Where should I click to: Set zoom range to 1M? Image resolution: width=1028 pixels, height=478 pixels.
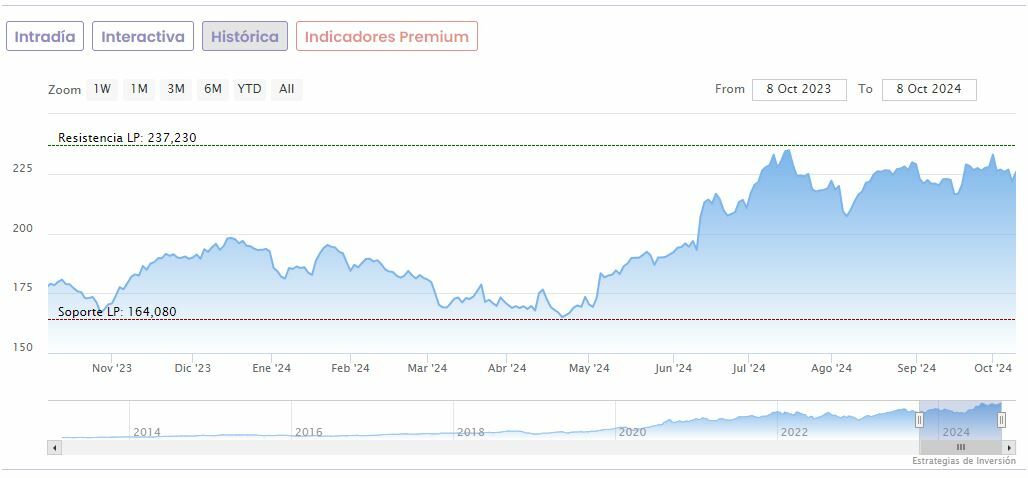point(139,89)
